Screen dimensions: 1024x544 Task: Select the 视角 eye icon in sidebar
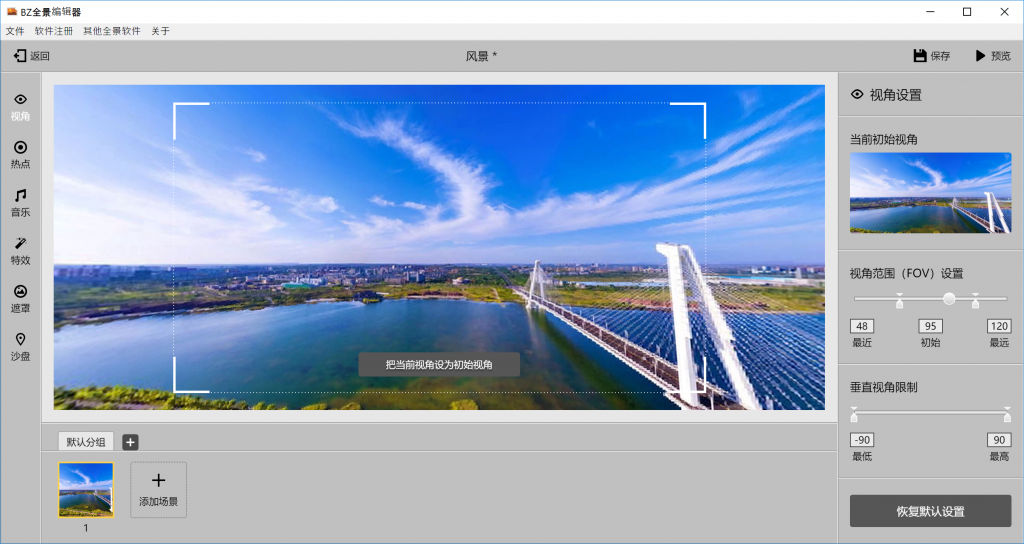pos(20,99)
